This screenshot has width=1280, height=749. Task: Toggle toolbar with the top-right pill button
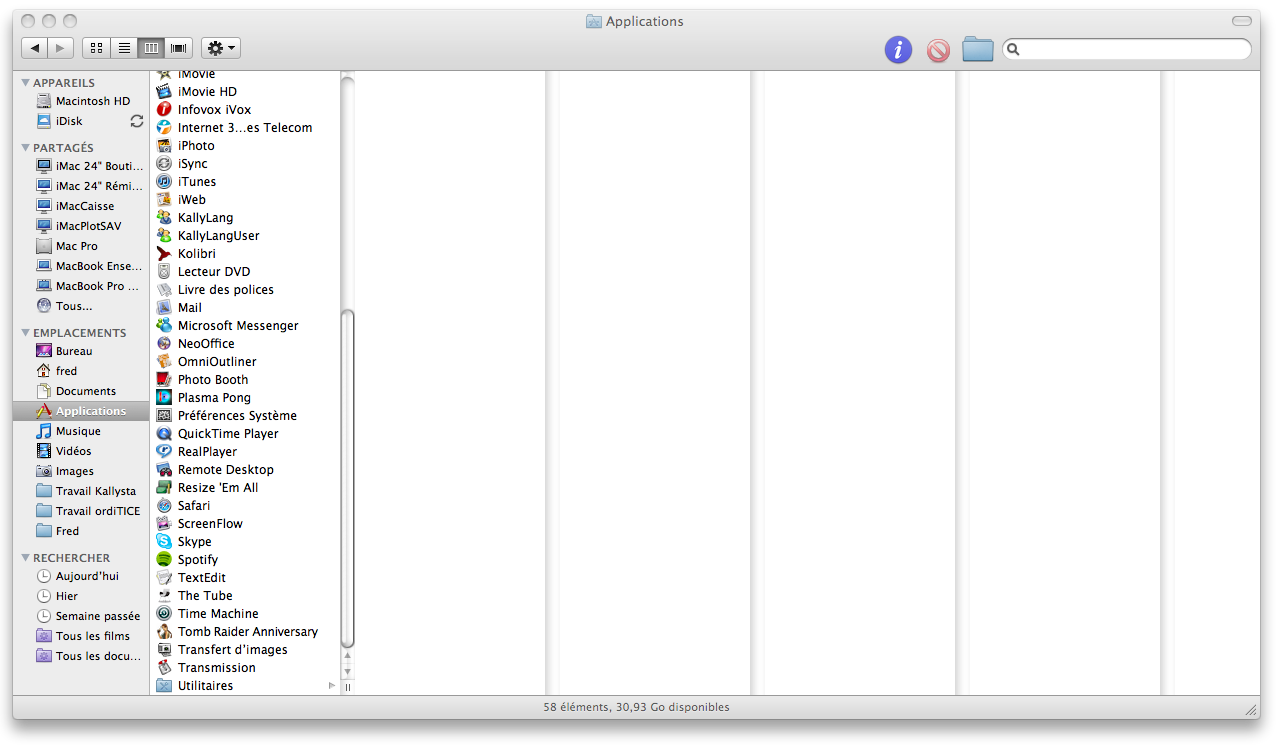pyautogui.click(x=1241, y=21)
